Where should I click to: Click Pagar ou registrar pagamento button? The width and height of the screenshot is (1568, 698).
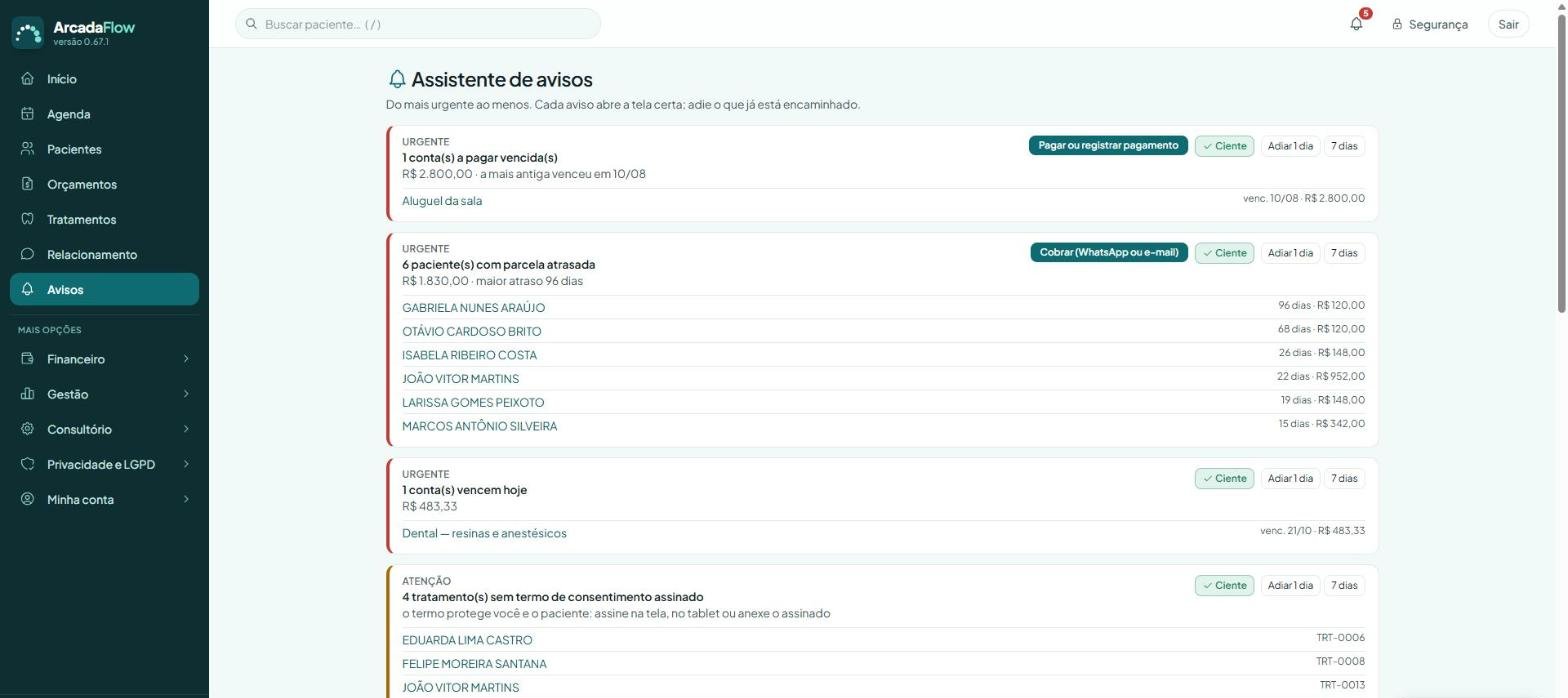click(x=1108, y=146)
